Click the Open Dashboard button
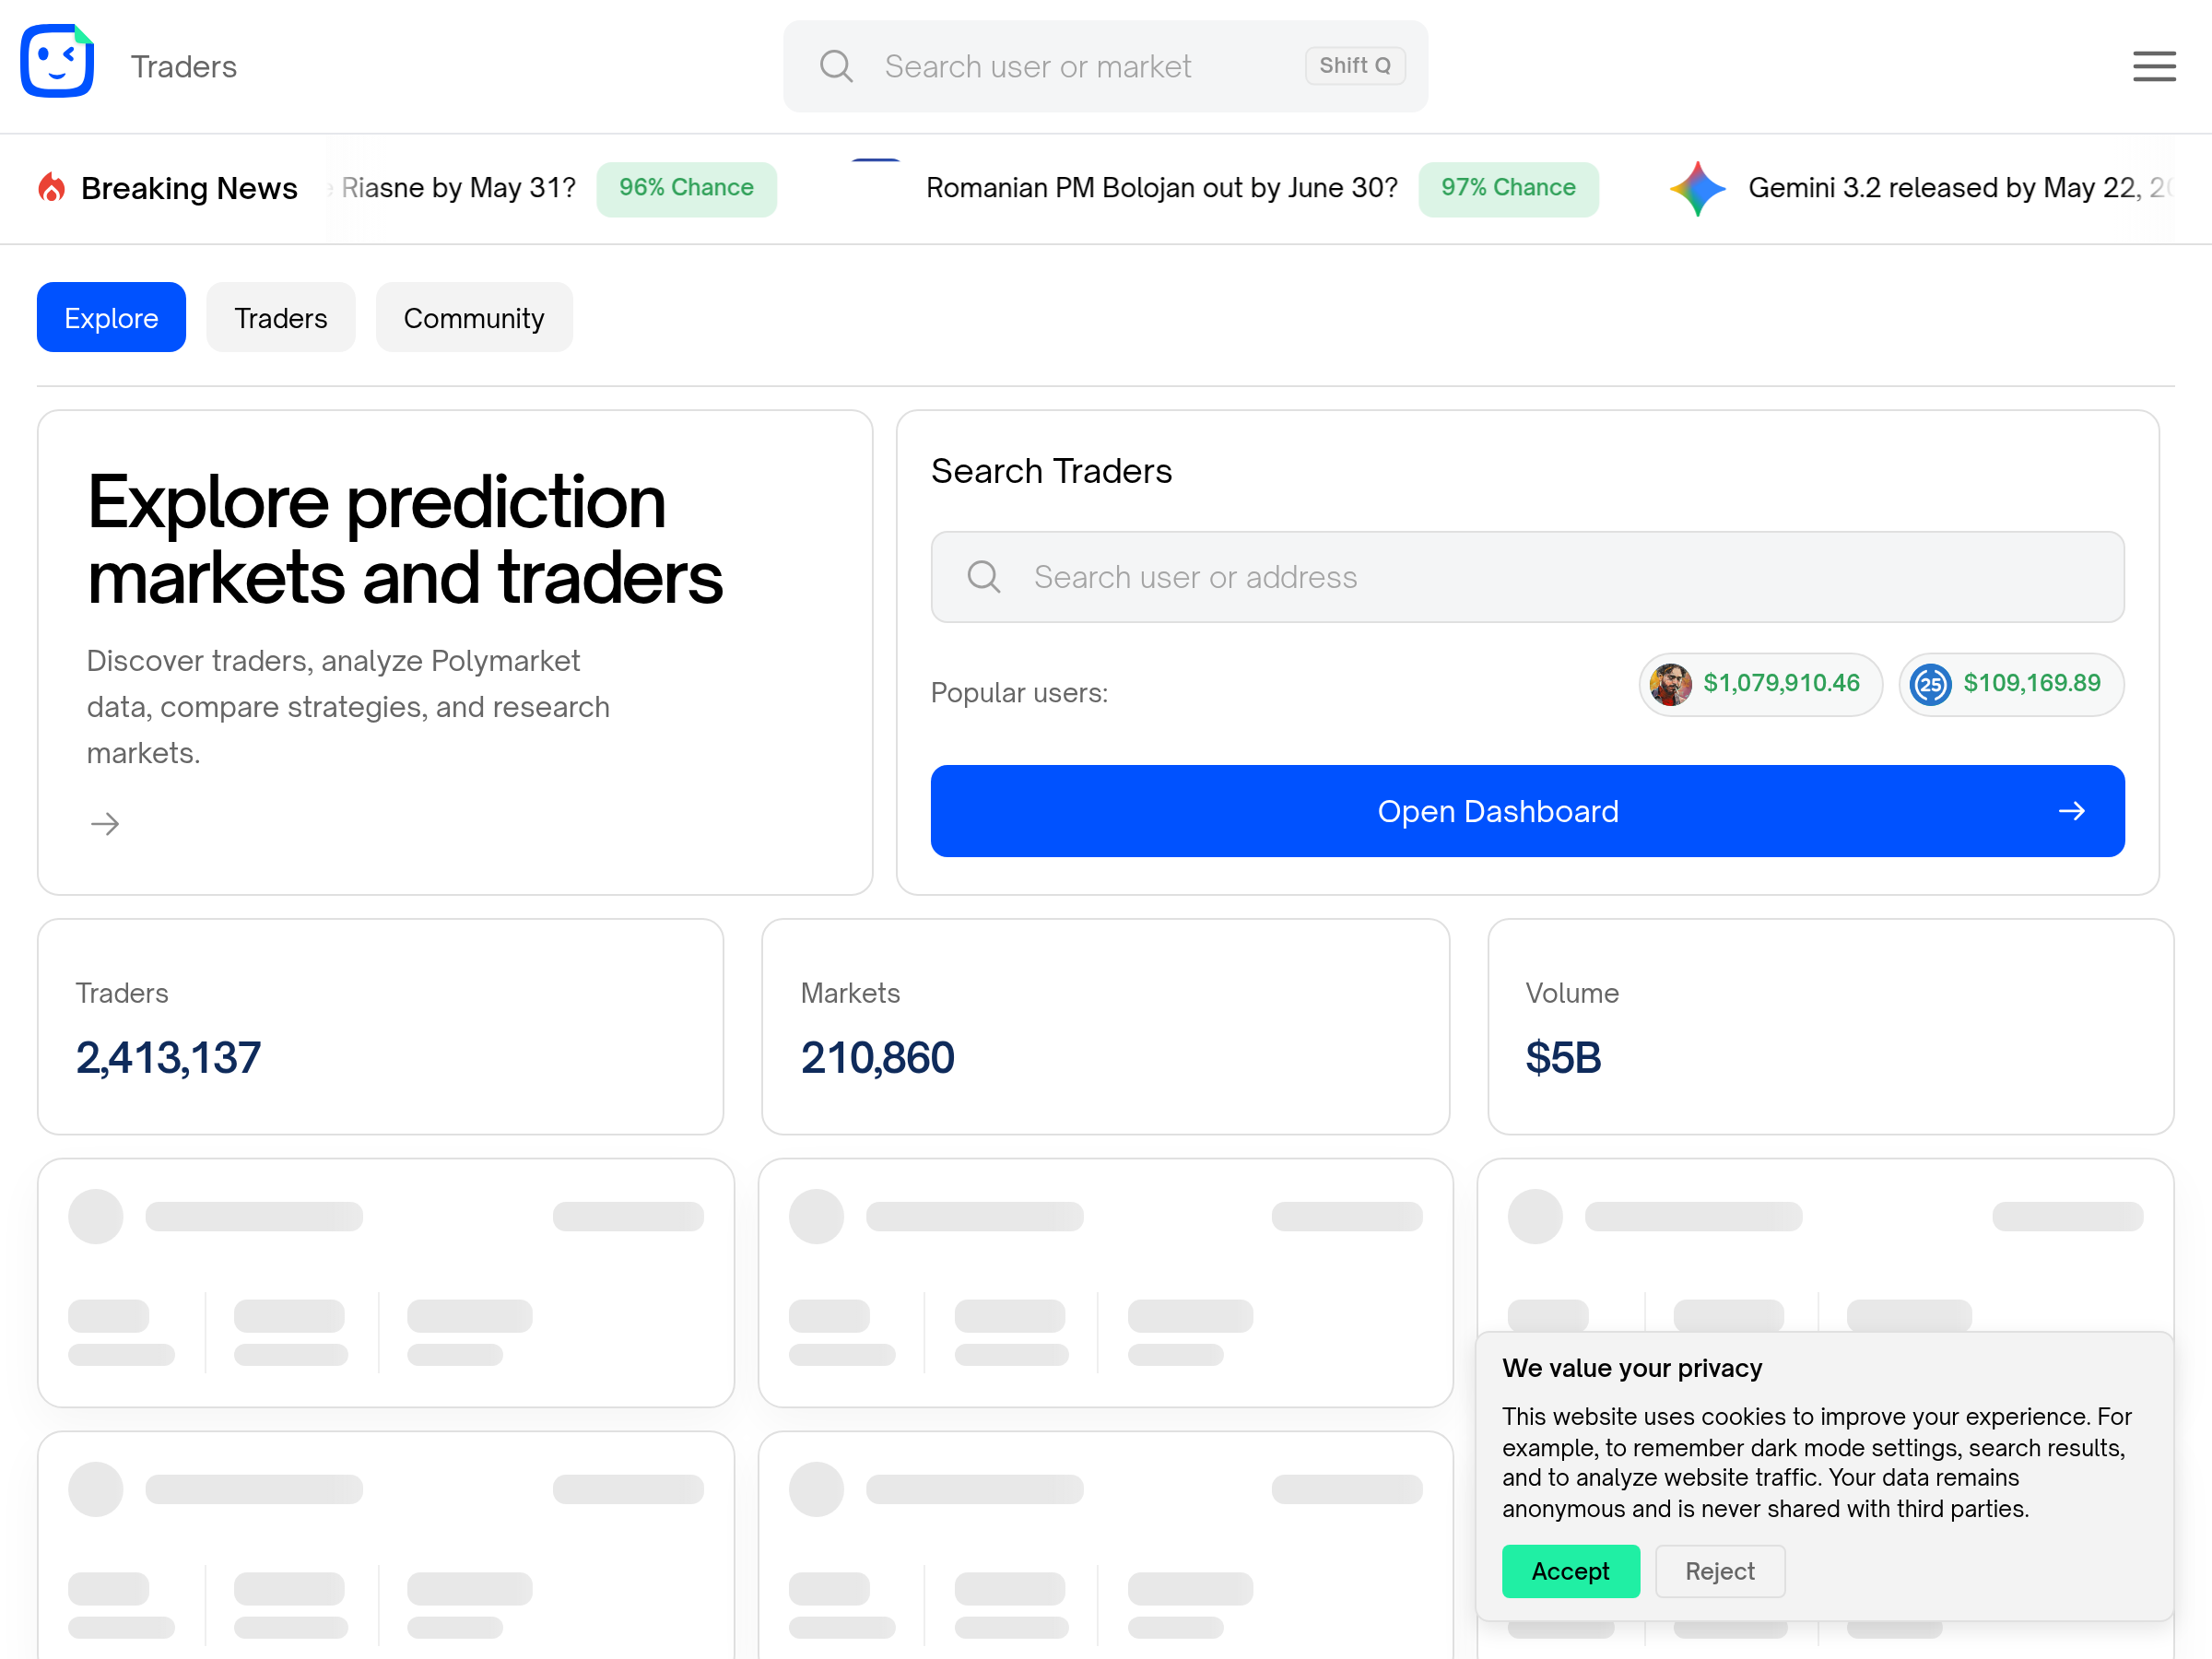 point(1527,810)
